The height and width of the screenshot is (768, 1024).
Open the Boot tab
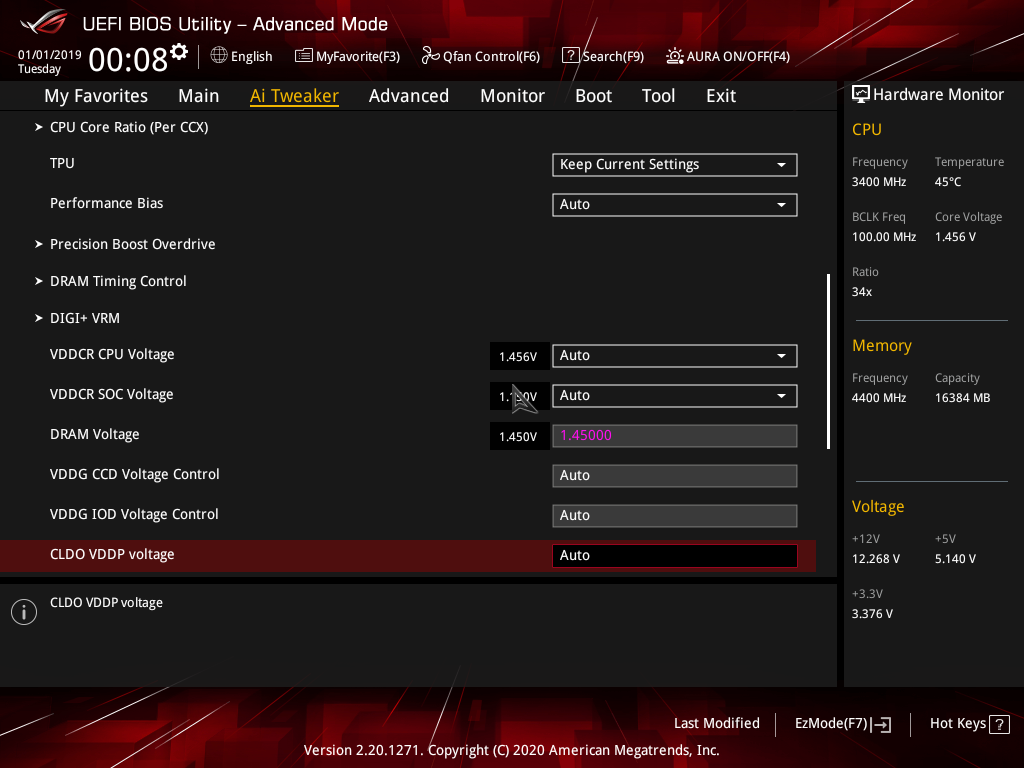(x=593, y=96)
